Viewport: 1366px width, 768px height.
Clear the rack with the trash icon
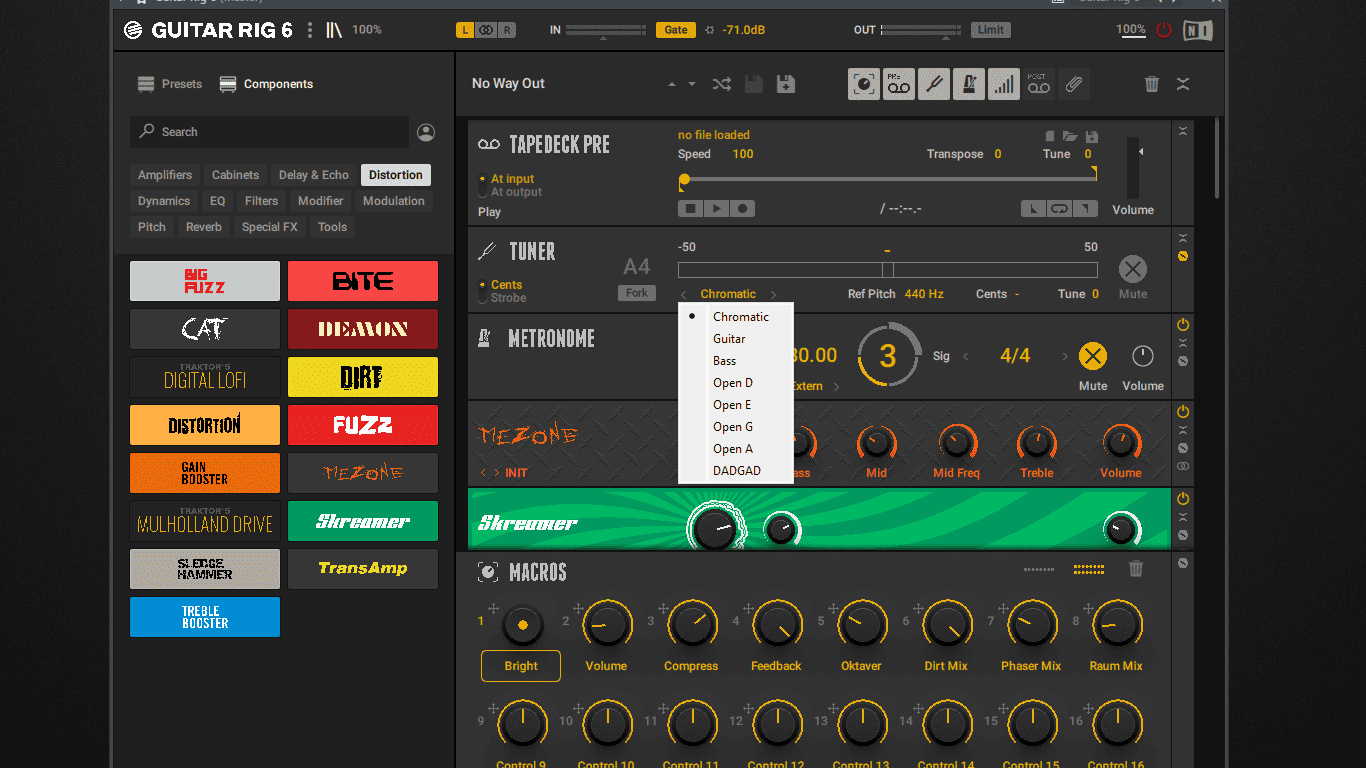click(1152, 84)
